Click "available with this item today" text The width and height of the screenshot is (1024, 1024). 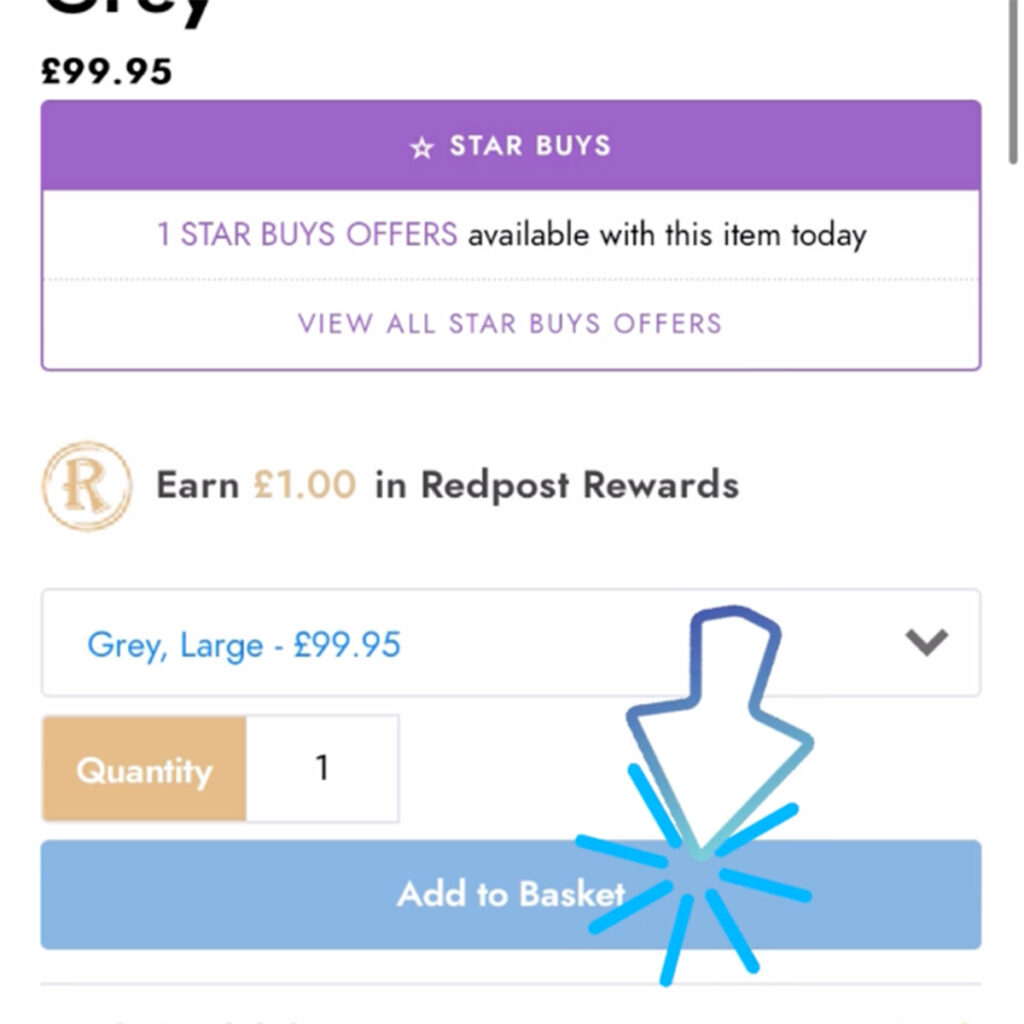pos(667,235)
